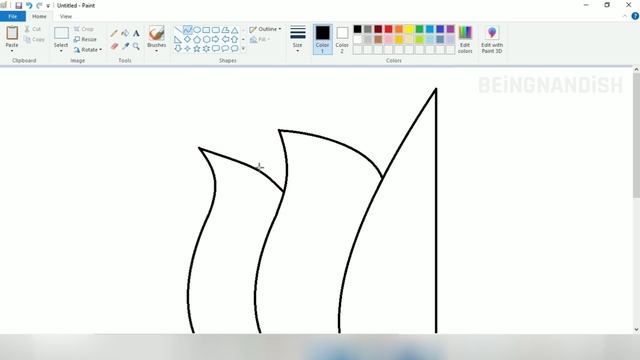Switch to the Home tab

click(39, 16)
